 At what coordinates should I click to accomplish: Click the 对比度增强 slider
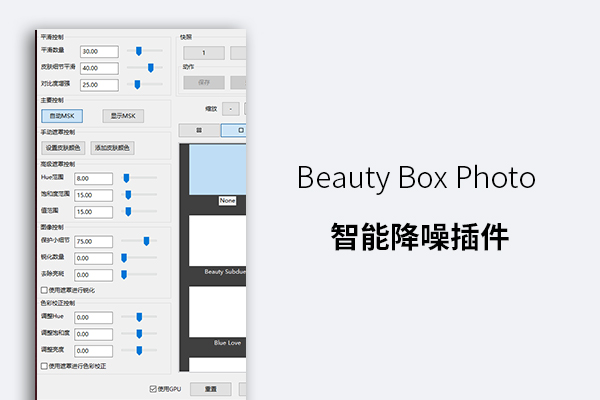(145, 84)
